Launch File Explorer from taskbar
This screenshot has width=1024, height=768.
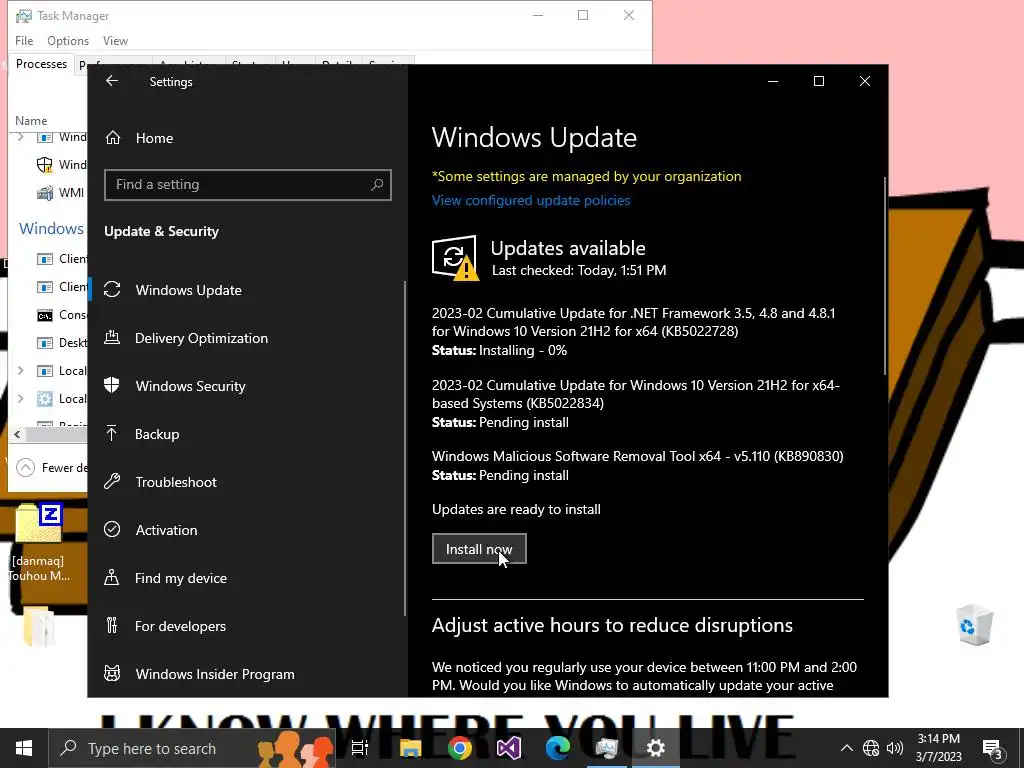(411, 748)
